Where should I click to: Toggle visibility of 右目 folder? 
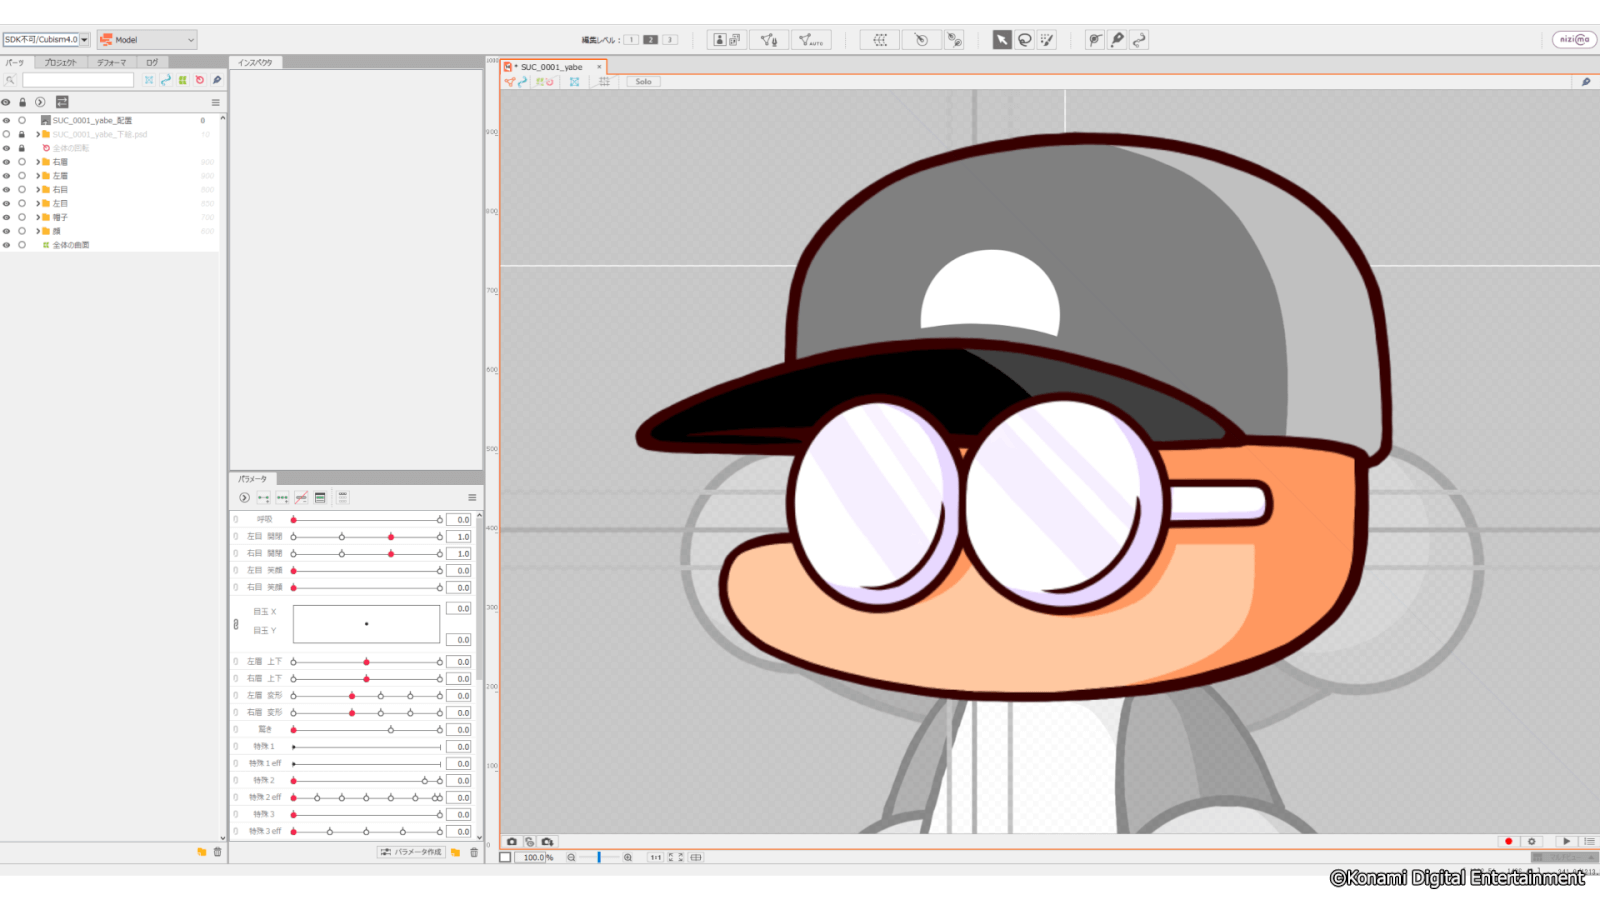click(x=6, y=189)
